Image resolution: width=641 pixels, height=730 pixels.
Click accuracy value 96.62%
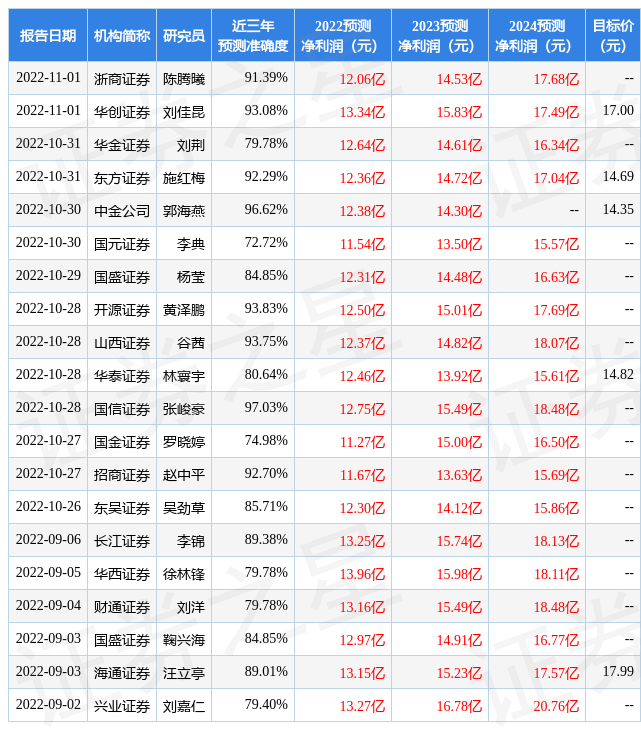(x=266, y=210)
